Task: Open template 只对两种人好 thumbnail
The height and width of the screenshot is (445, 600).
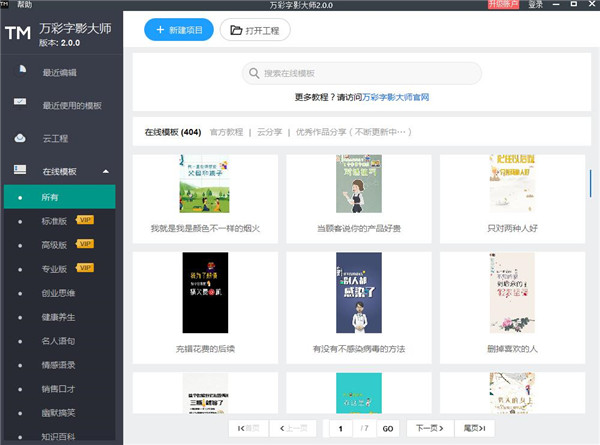Action: [x=512, y=184]
